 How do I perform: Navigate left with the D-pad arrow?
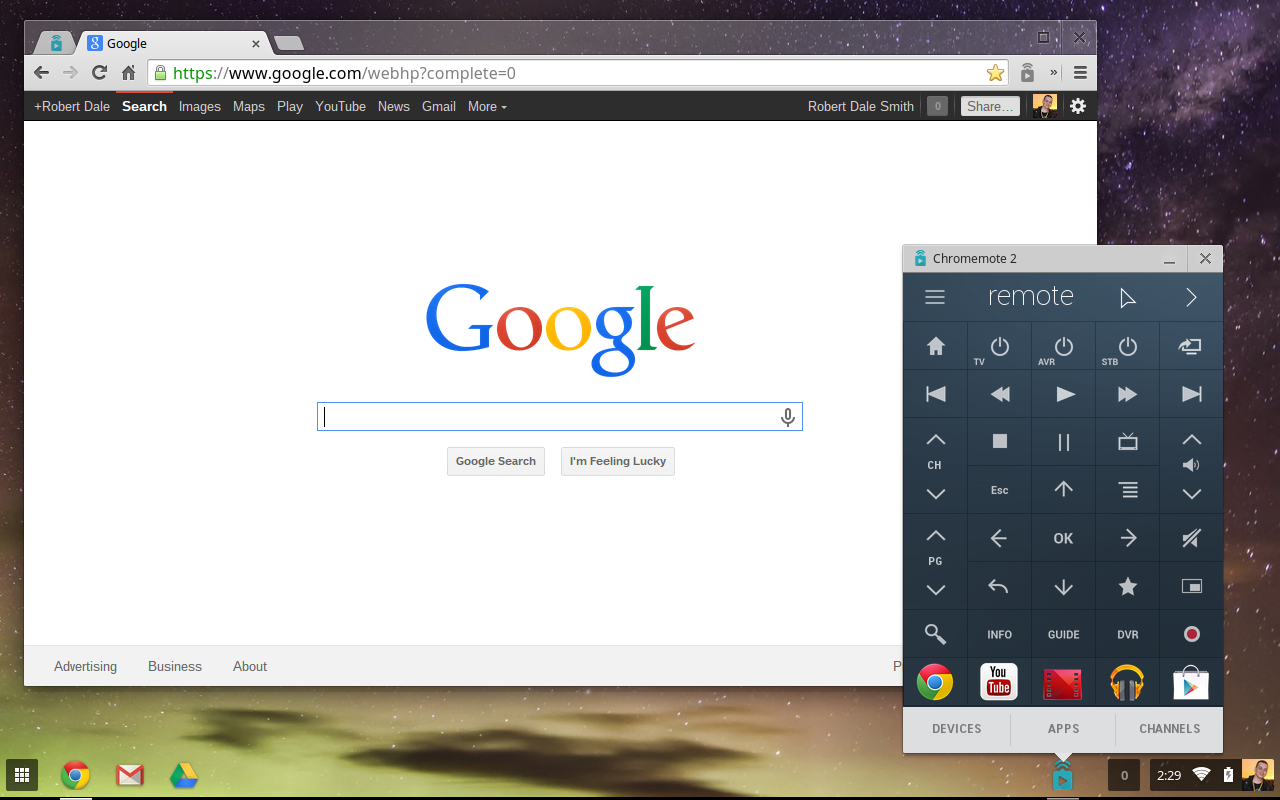(1000, 538)
